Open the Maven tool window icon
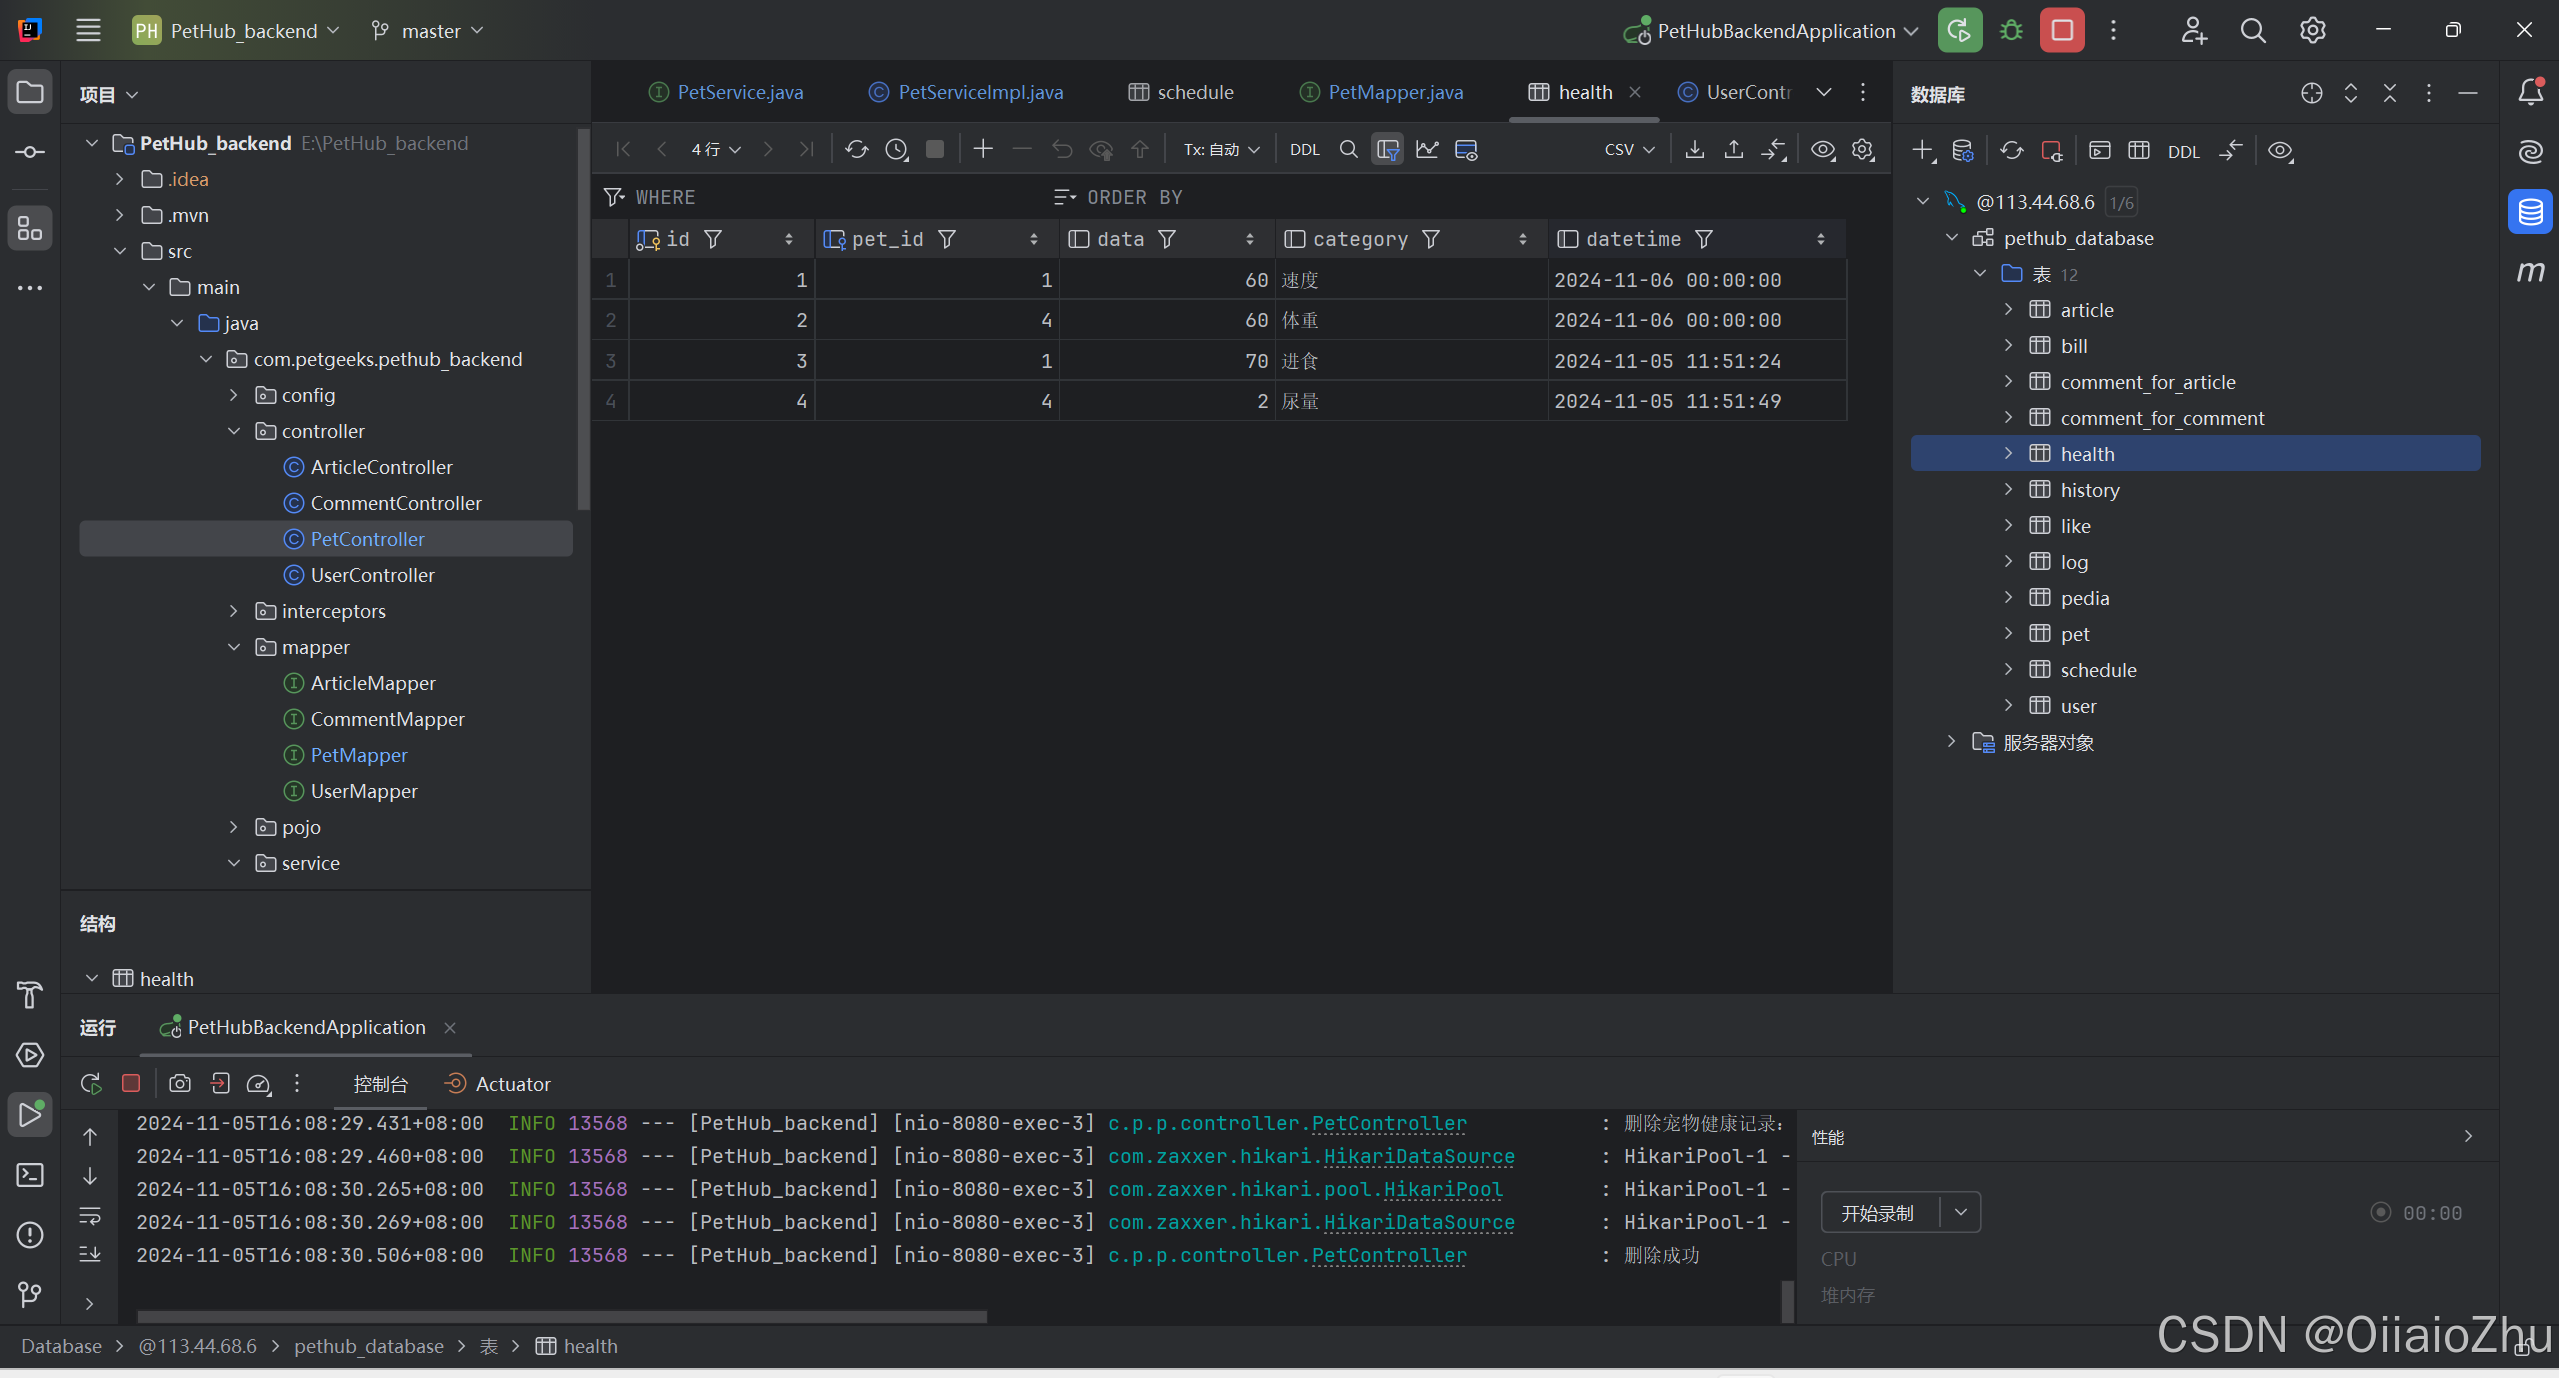2559x1378 pixels. (x=2530, y=272)
